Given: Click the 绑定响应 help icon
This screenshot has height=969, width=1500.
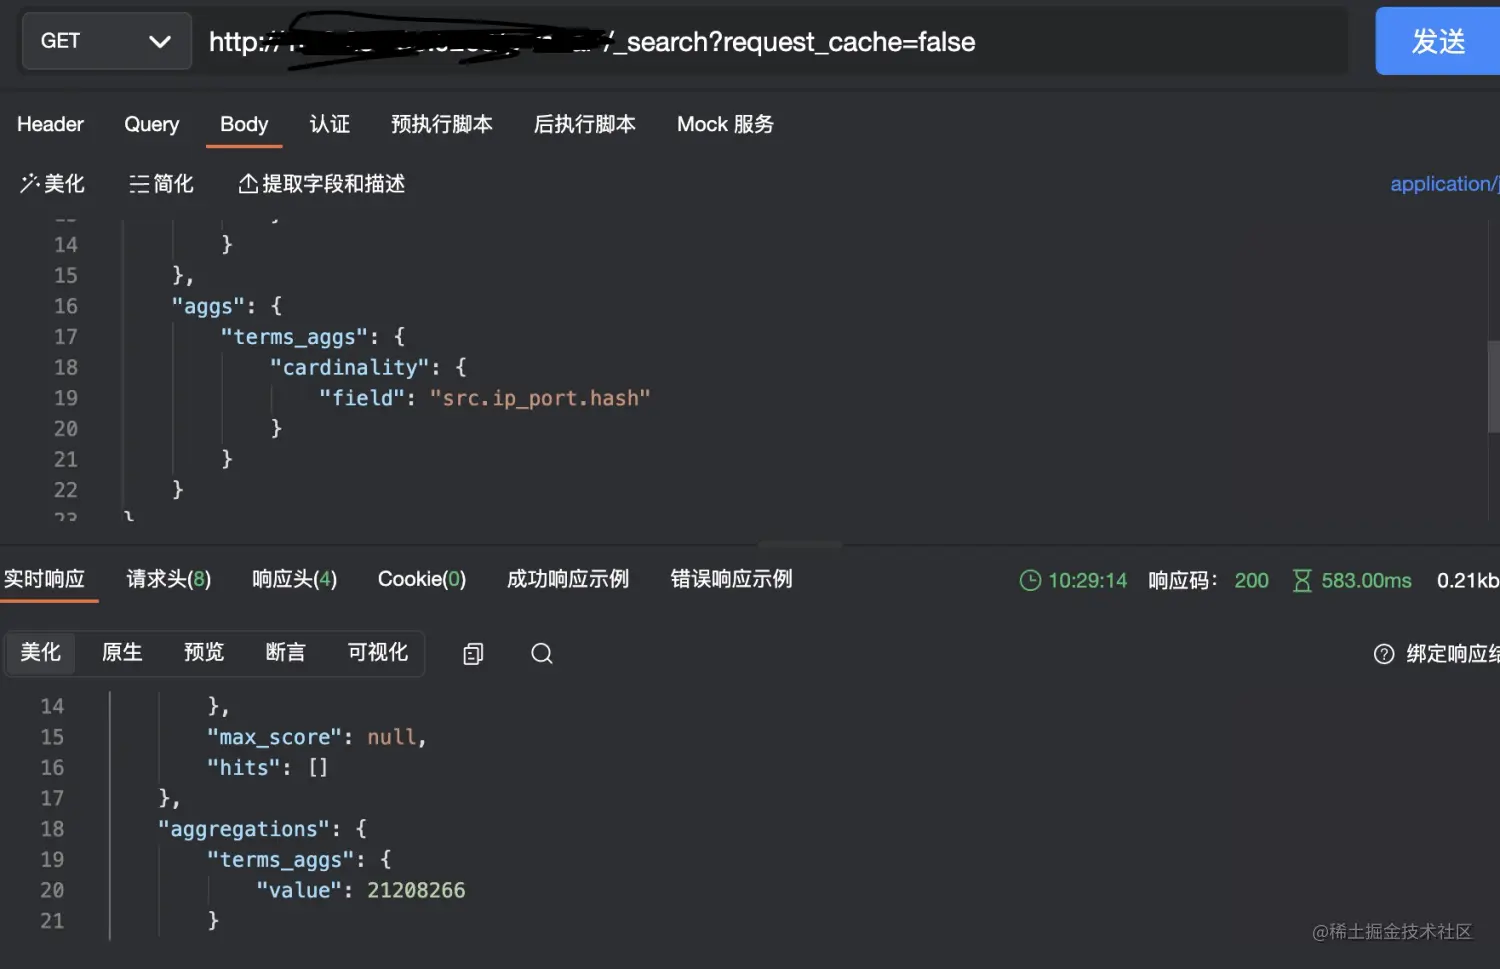Looking at the screenshot, I should coord(1384,654).
